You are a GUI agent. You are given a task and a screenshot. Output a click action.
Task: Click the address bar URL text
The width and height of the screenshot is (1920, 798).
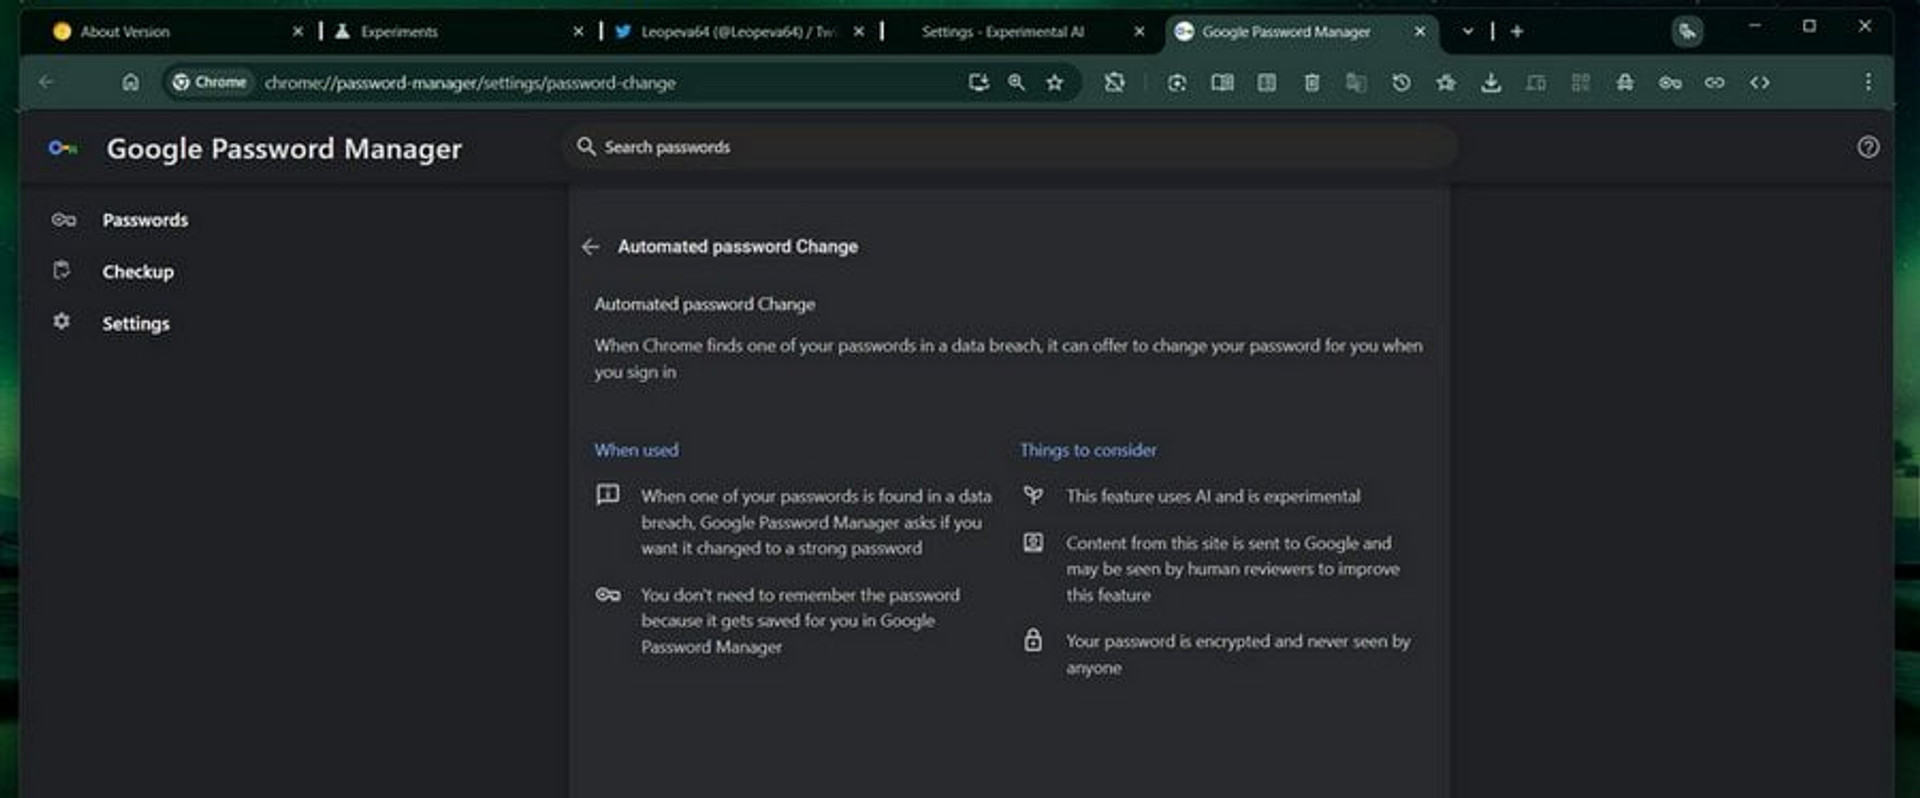[x=470, y=83]
